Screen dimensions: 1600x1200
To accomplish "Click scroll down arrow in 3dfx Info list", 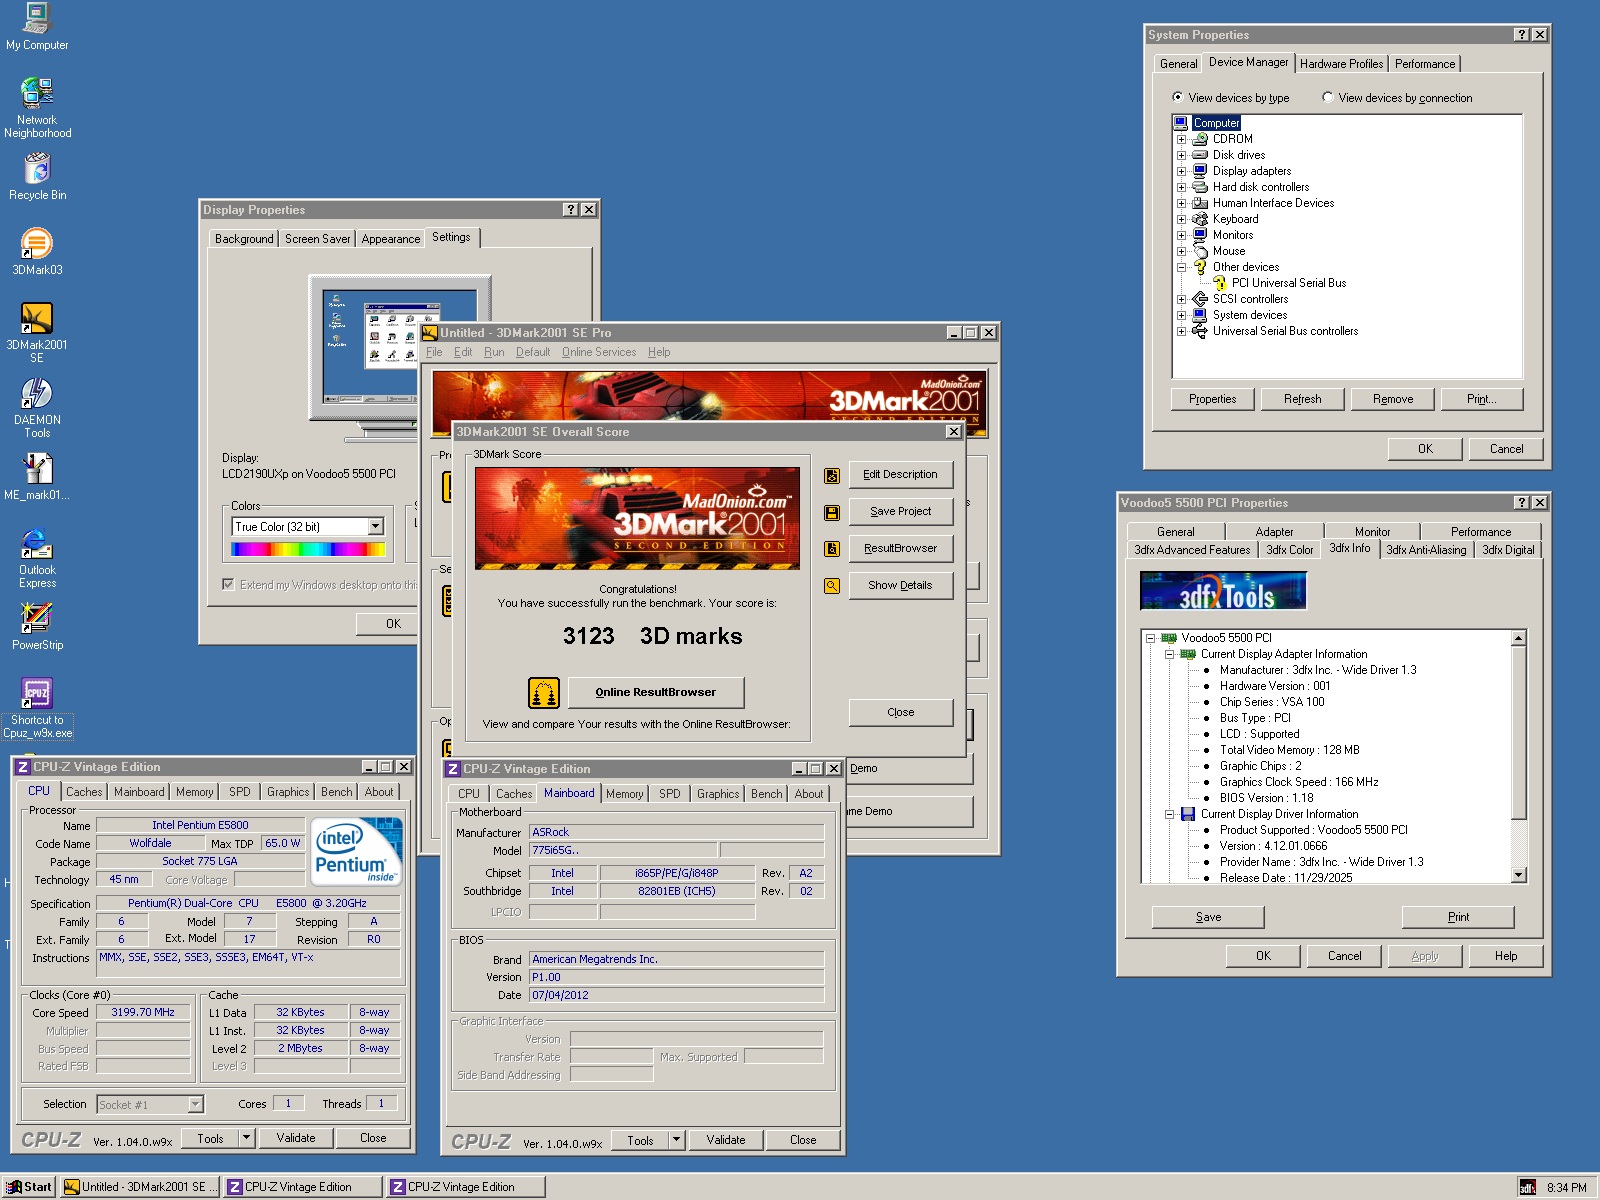I will [1519, 875].
